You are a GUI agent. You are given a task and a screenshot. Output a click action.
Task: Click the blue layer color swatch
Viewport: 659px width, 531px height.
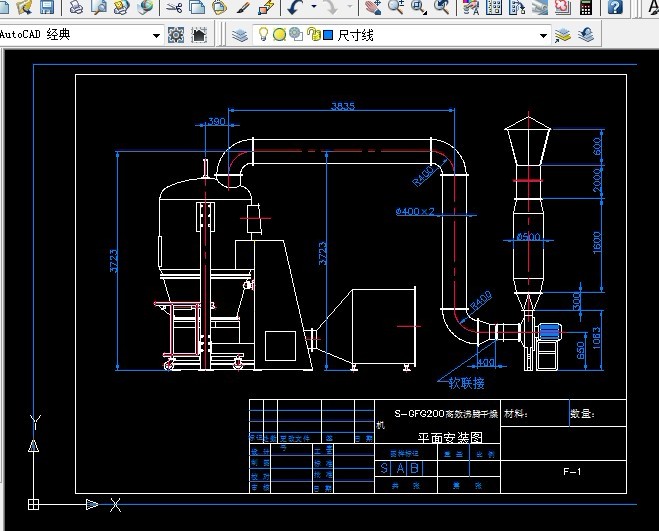pyautogui.click(x=328, y=35)
